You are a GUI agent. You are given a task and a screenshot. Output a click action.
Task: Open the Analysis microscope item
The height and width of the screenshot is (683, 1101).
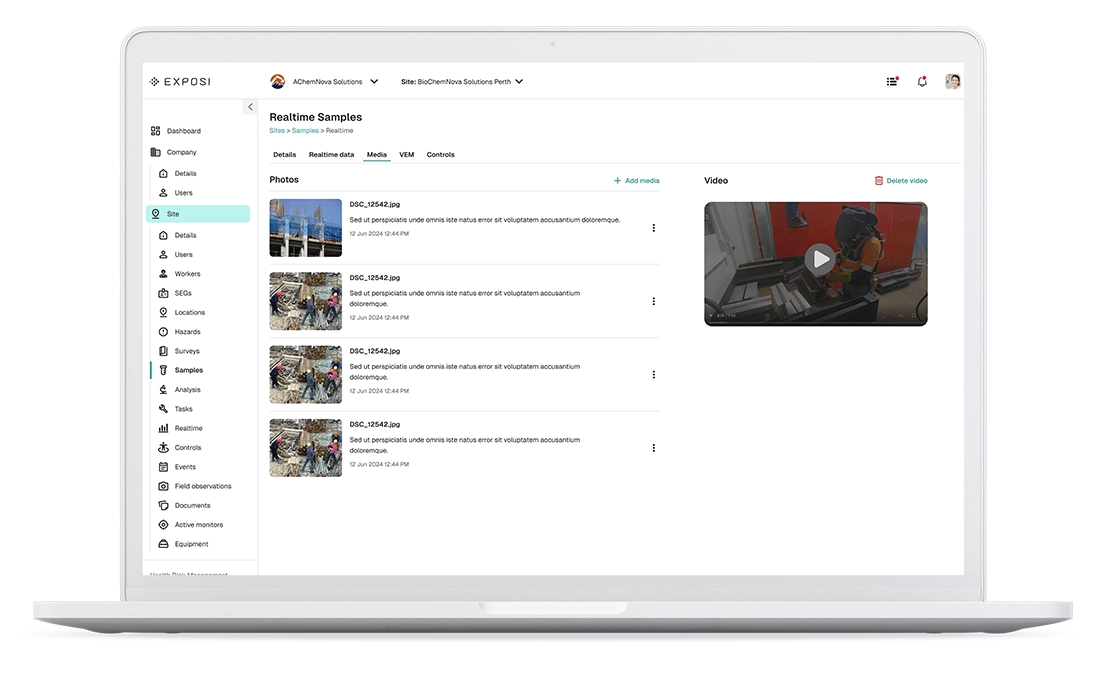point(187,390)
